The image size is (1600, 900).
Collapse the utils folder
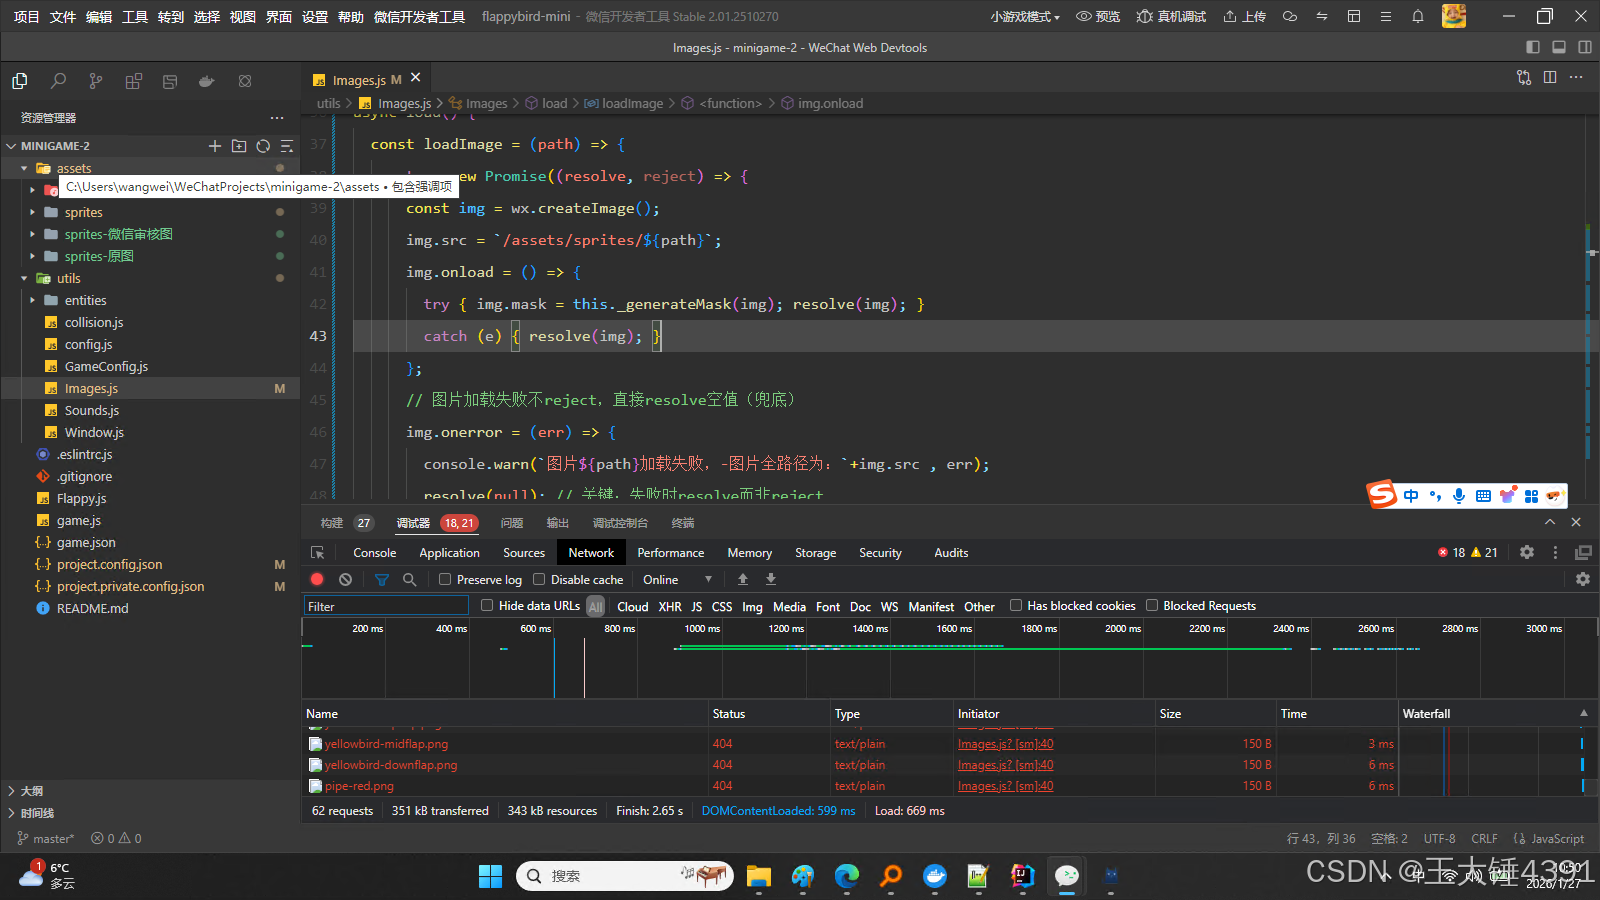click(24, 278)
